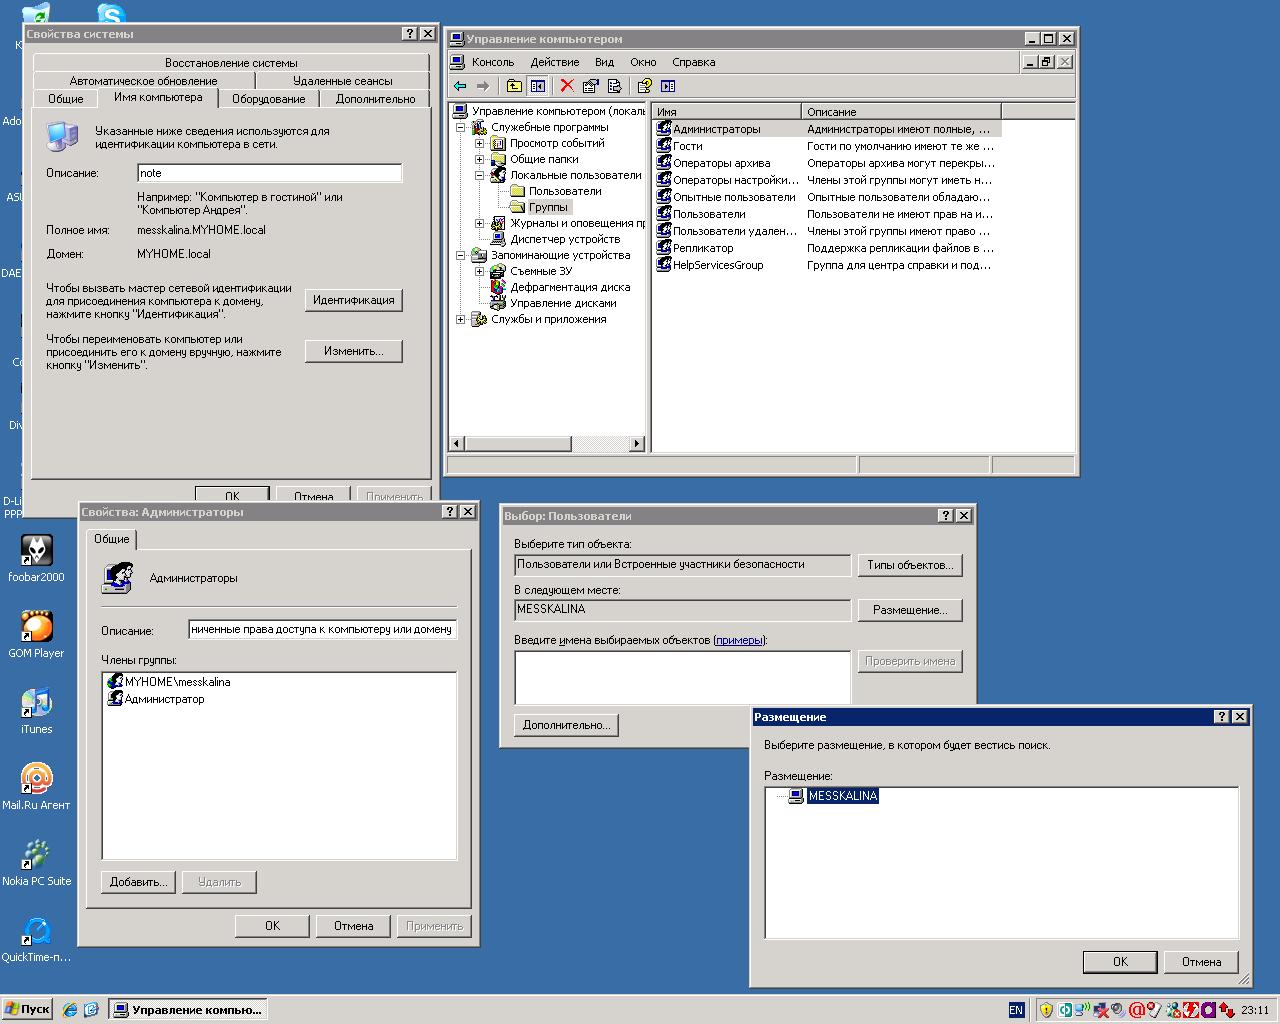
Task: Select MYHOME\messkalina in group members list
Action: (x=177, y=682)
